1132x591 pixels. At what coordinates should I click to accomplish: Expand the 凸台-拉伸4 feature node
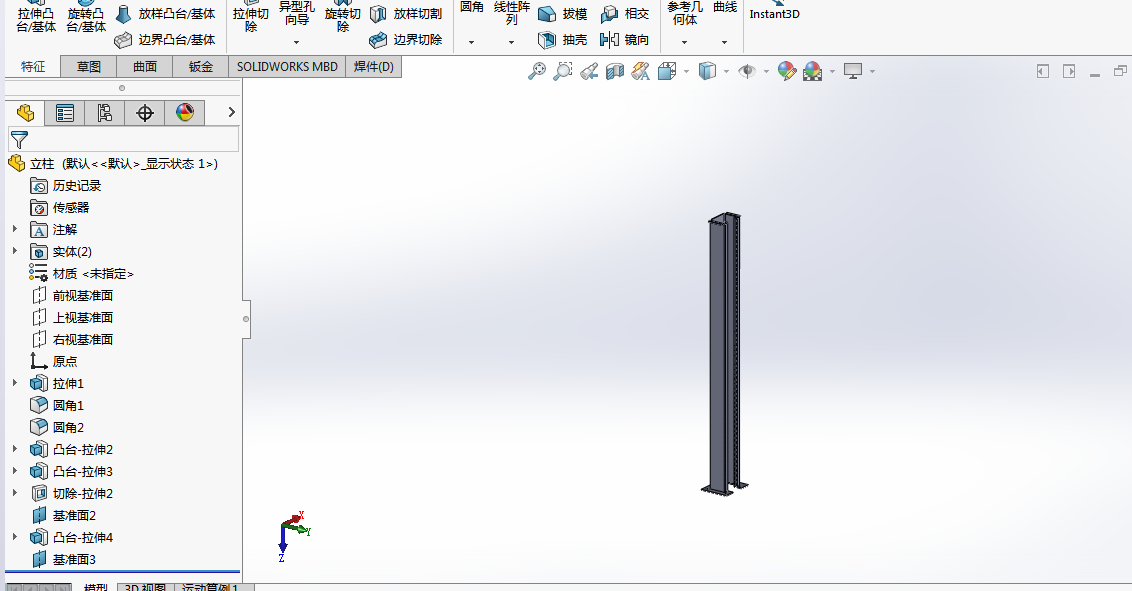pyautogui.click(x=14, y=537)
